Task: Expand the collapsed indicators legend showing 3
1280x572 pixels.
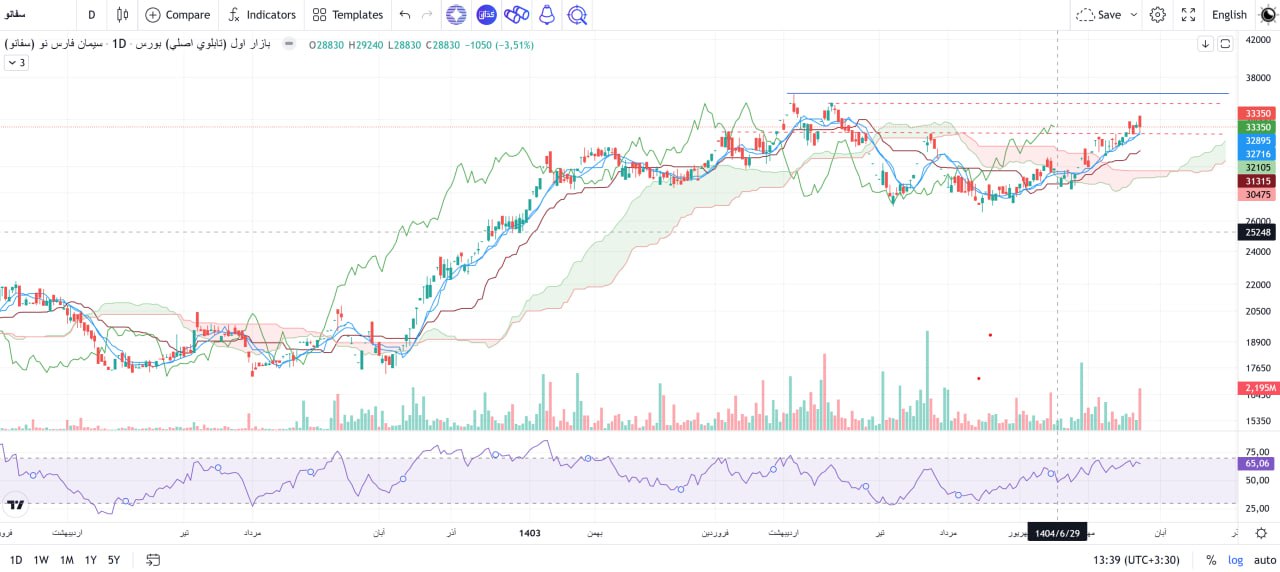Action: [x=16, y=62]
